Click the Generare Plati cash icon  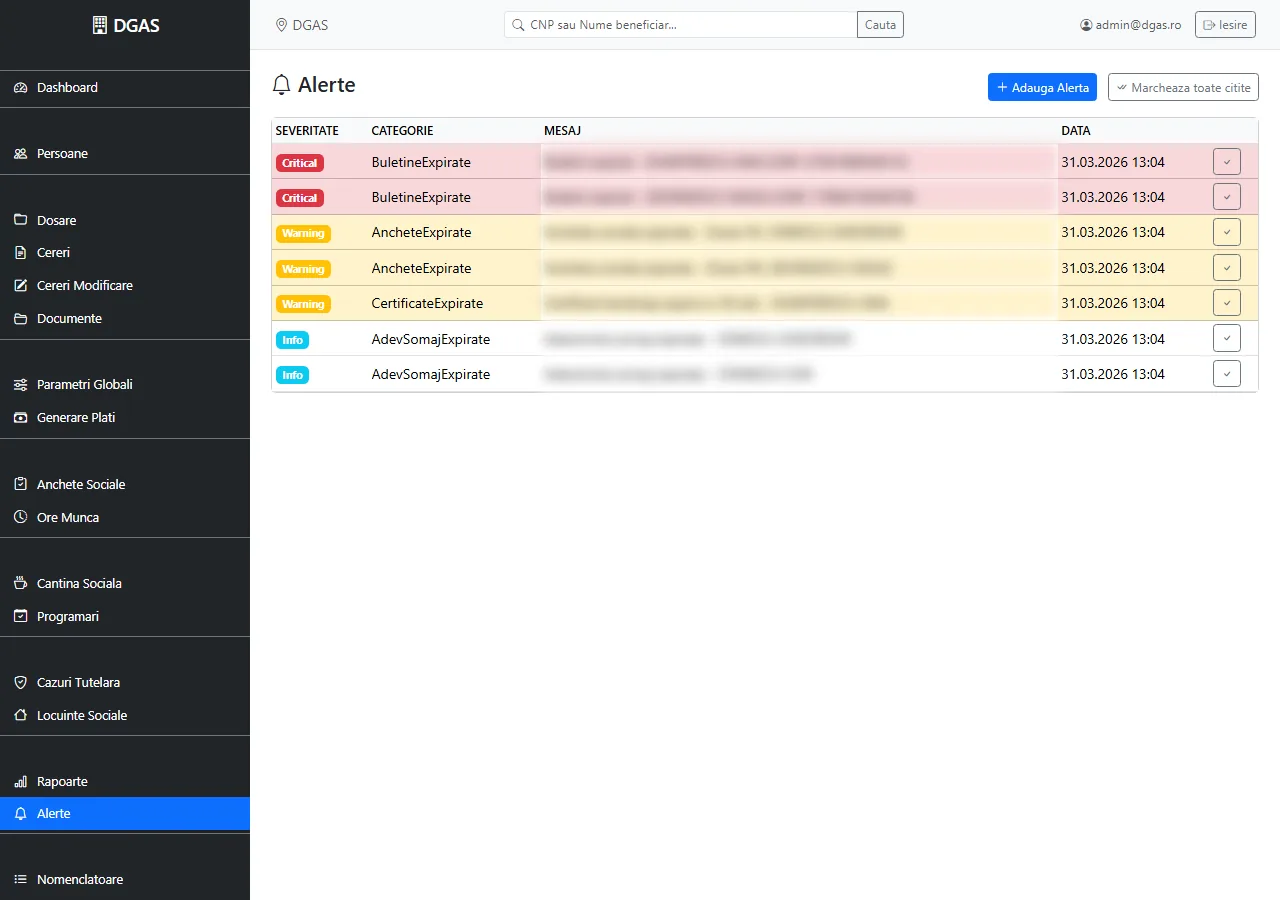pos(20,418)
